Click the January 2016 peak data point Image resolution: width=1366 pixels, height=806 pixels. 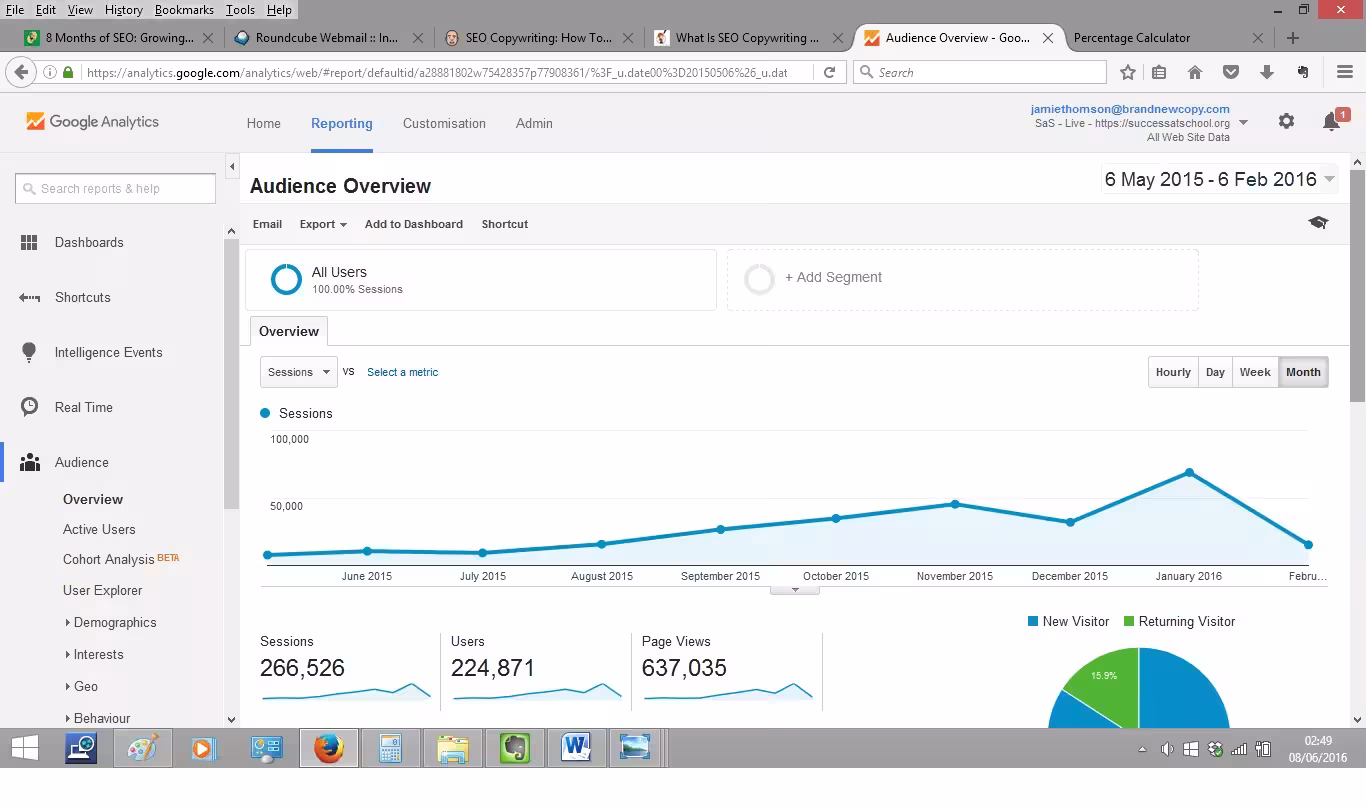coord(1189,472)
